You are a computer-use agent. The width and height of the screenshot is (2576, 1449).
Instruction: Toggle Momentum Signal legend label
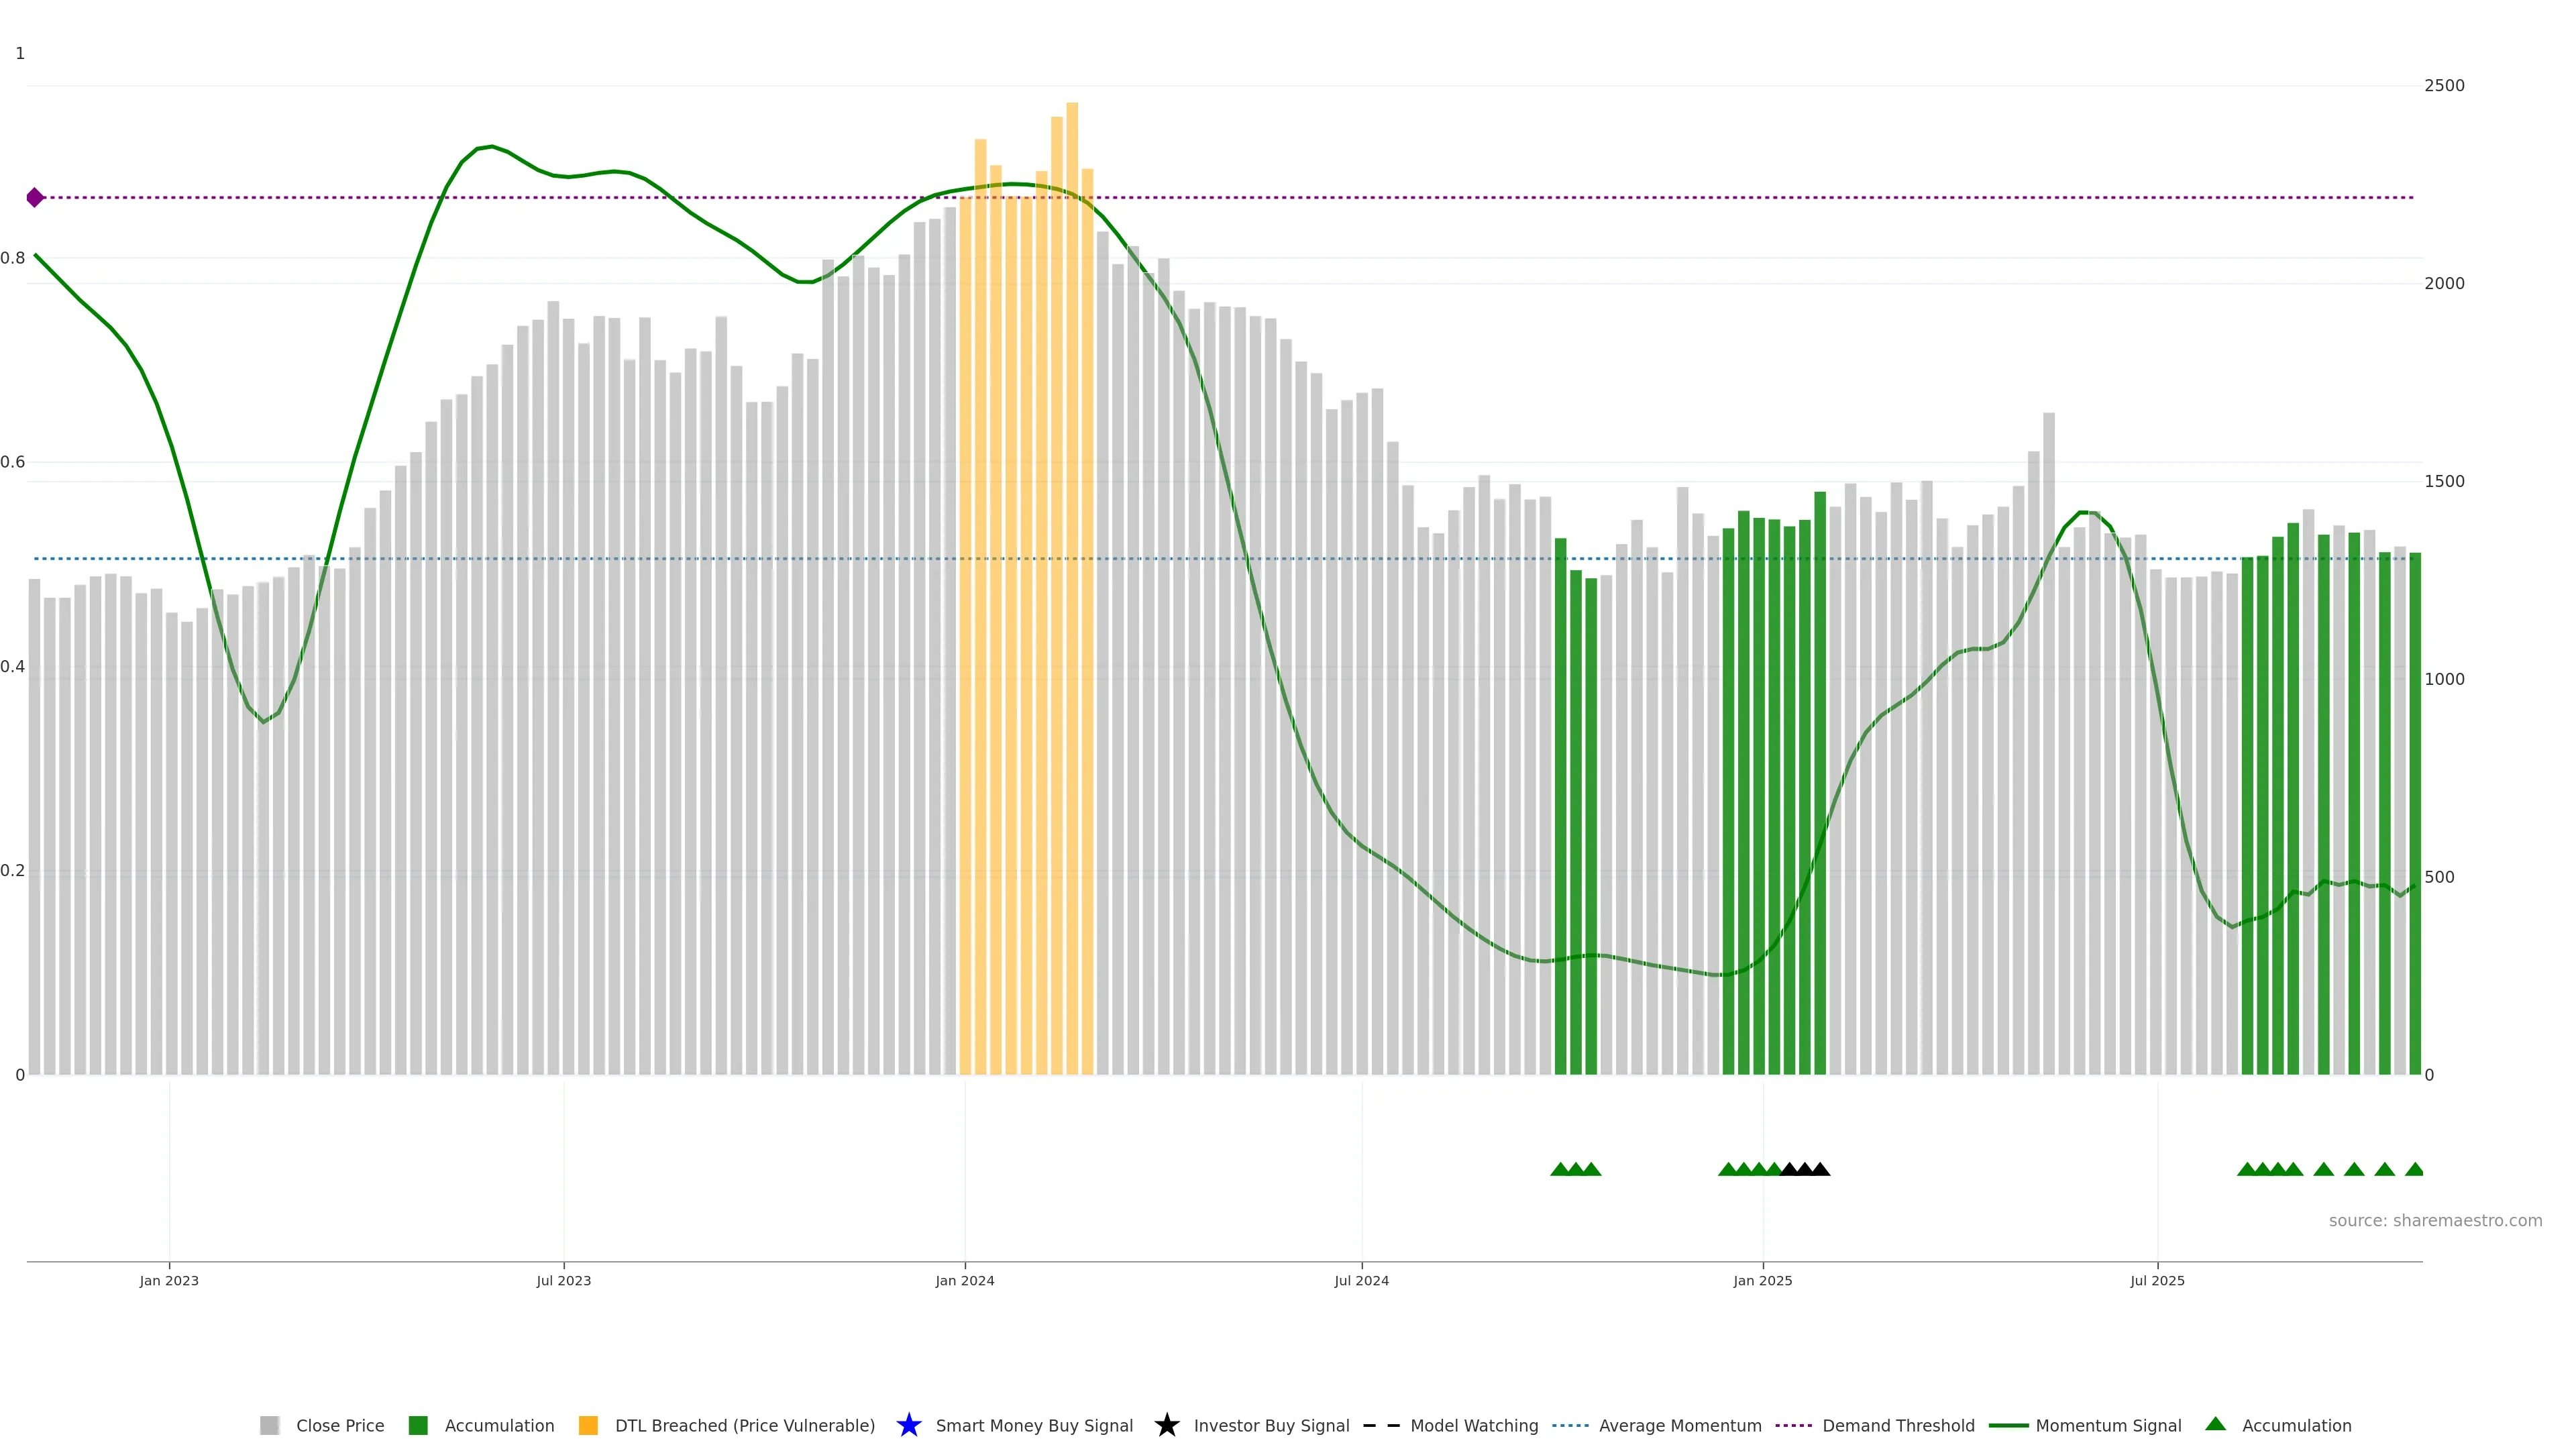click(x=2108, y=1425)
